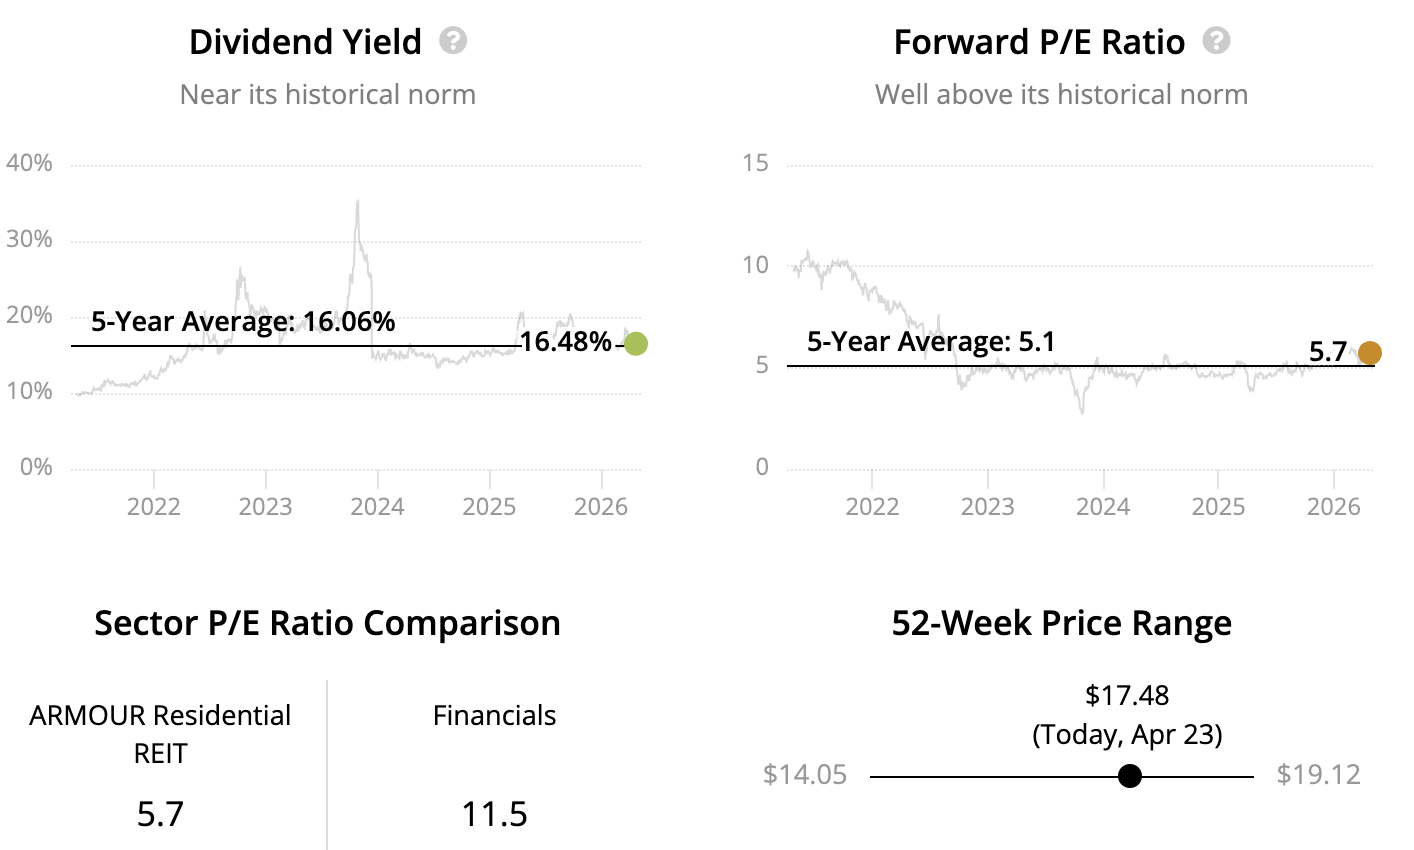Viewport: 1414px width, 850px height.
Task: Open the Forward P/E Ratio help tooltip icon
Action: pyautogui.click(x=1216, y=41)
